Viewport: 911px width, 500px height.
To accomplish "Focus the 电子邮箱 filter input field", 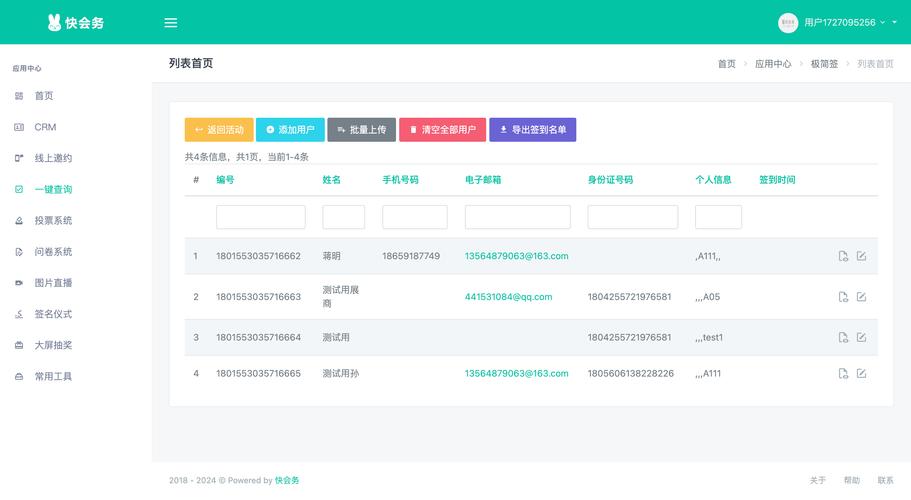I will 517,217.
